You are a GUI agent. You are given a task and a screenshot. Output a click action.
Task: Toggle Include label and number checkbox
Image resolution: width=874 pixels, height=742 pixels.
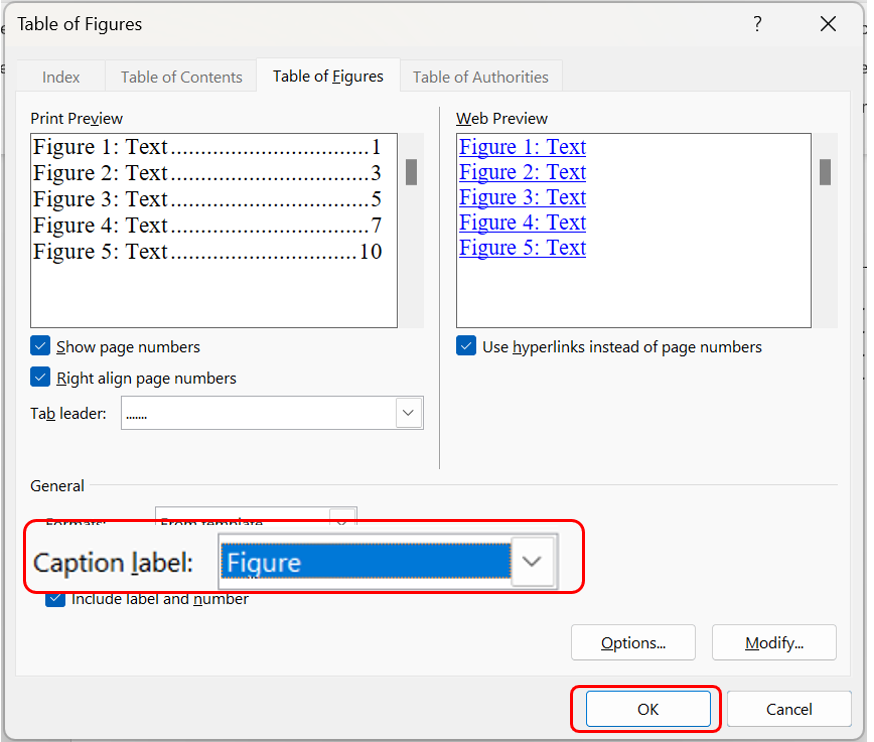54,600
